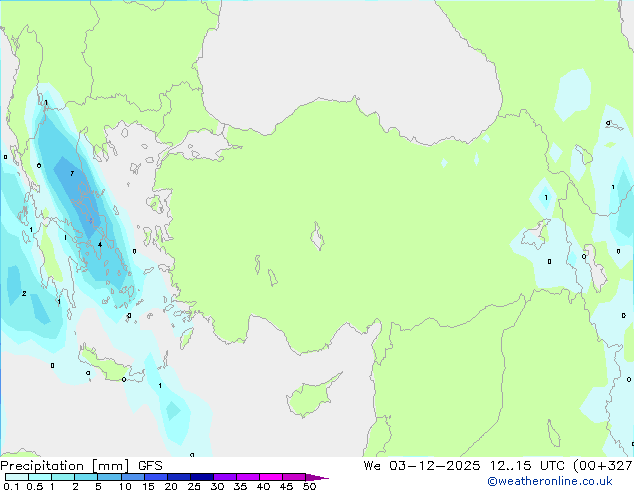Click the '7' precipitation value over Greece

click(x=72, y=173)
